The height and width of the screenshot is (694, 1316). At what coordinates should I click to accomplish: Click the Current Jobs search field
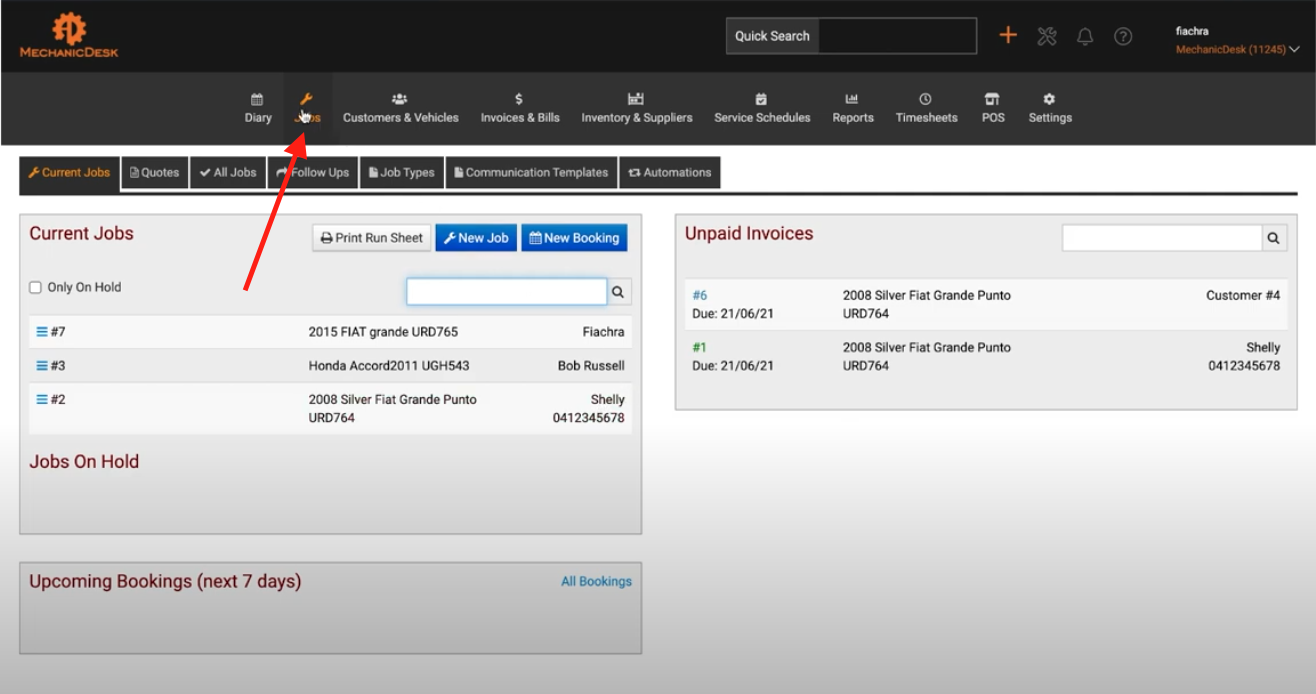point(506,292)
